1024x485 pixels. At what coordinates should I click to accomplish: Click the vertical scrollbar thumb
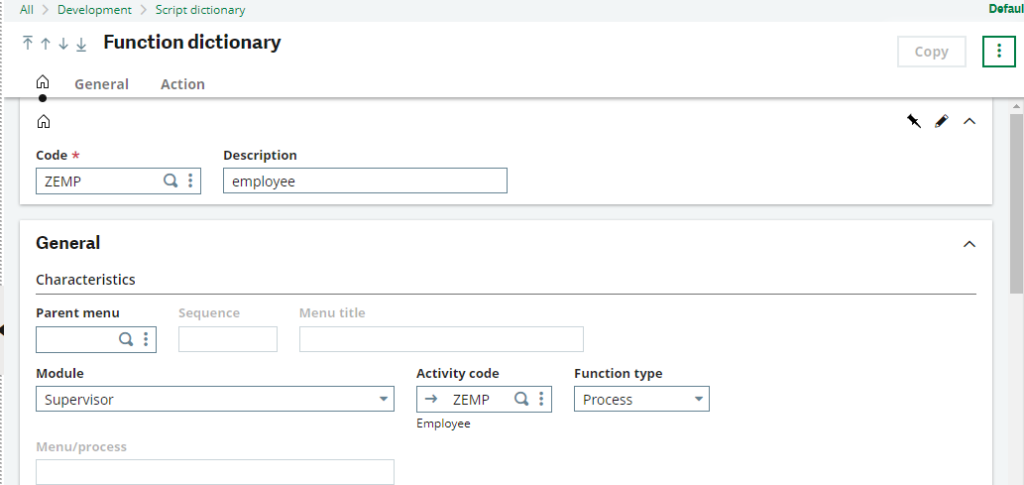(x=1016, y=202)
